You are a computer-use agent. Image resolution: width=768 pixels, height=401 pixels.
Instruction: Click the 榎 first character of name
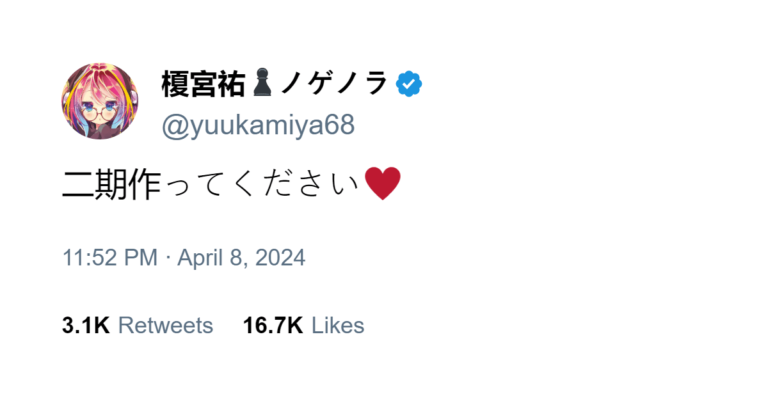[175, 84]
